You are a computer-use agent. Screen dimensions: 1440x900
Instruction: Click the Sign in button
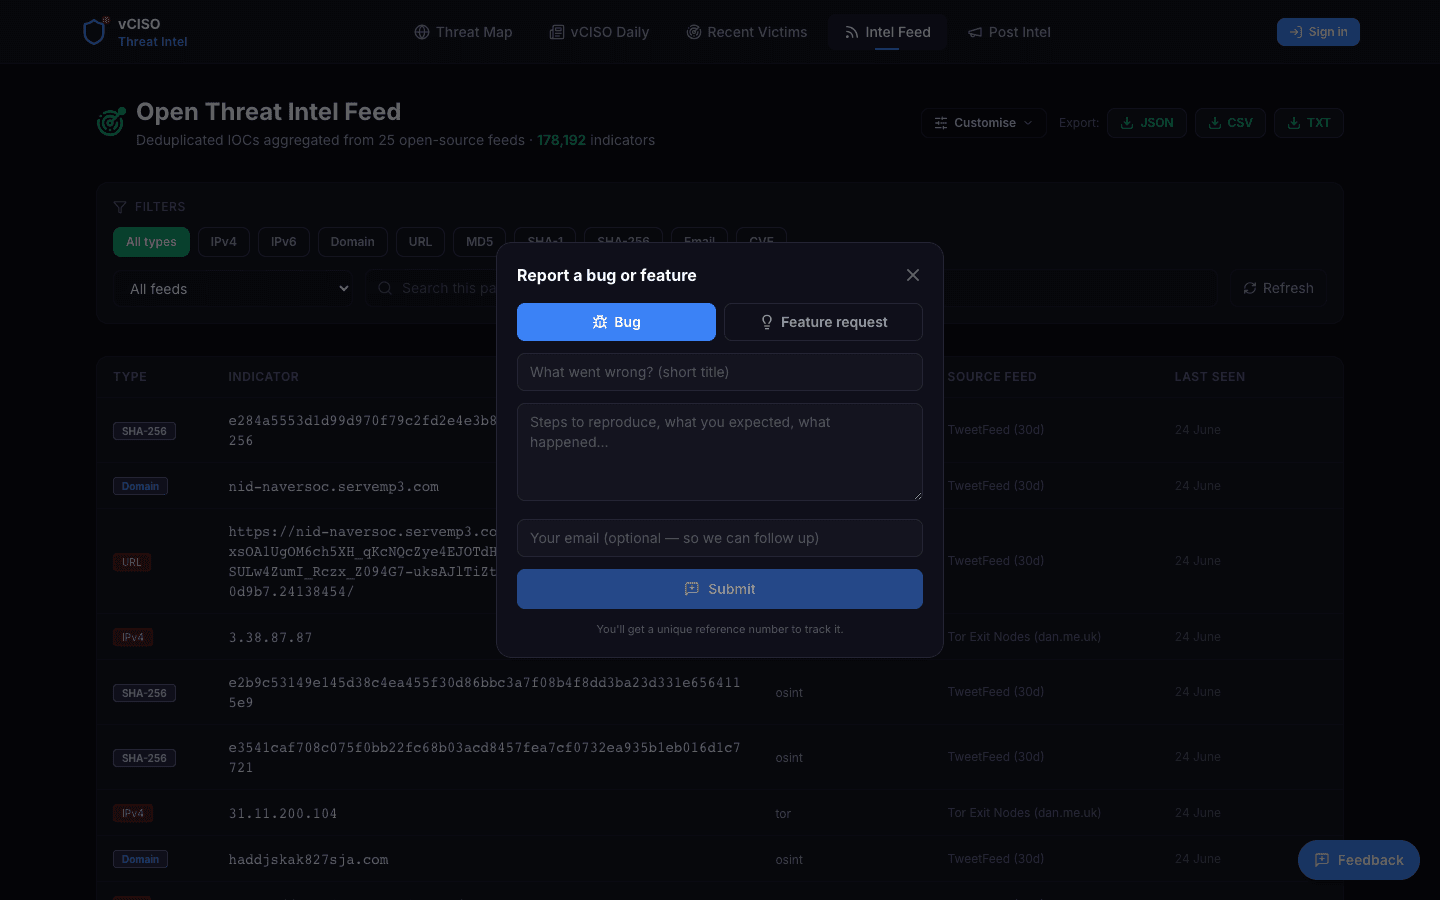point(1318,32)
